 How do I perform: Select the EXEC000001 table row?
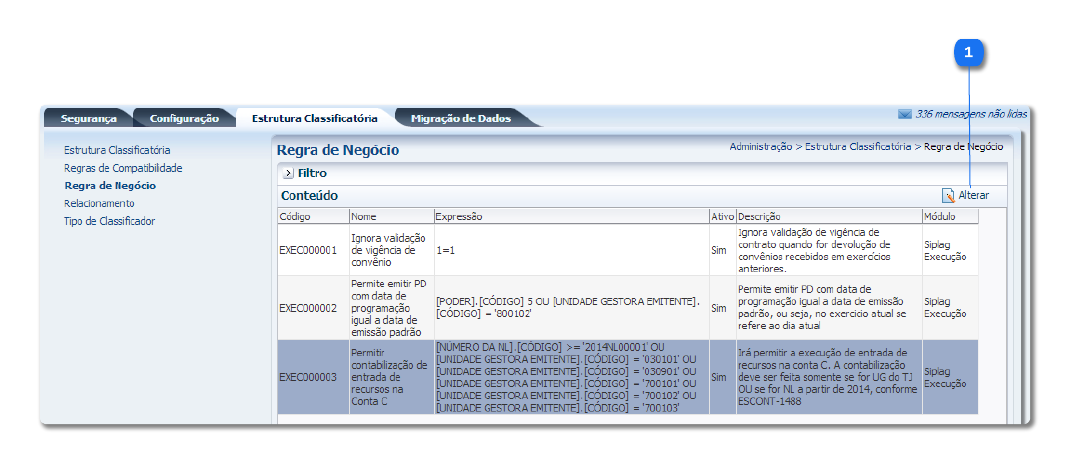[310, 250]
